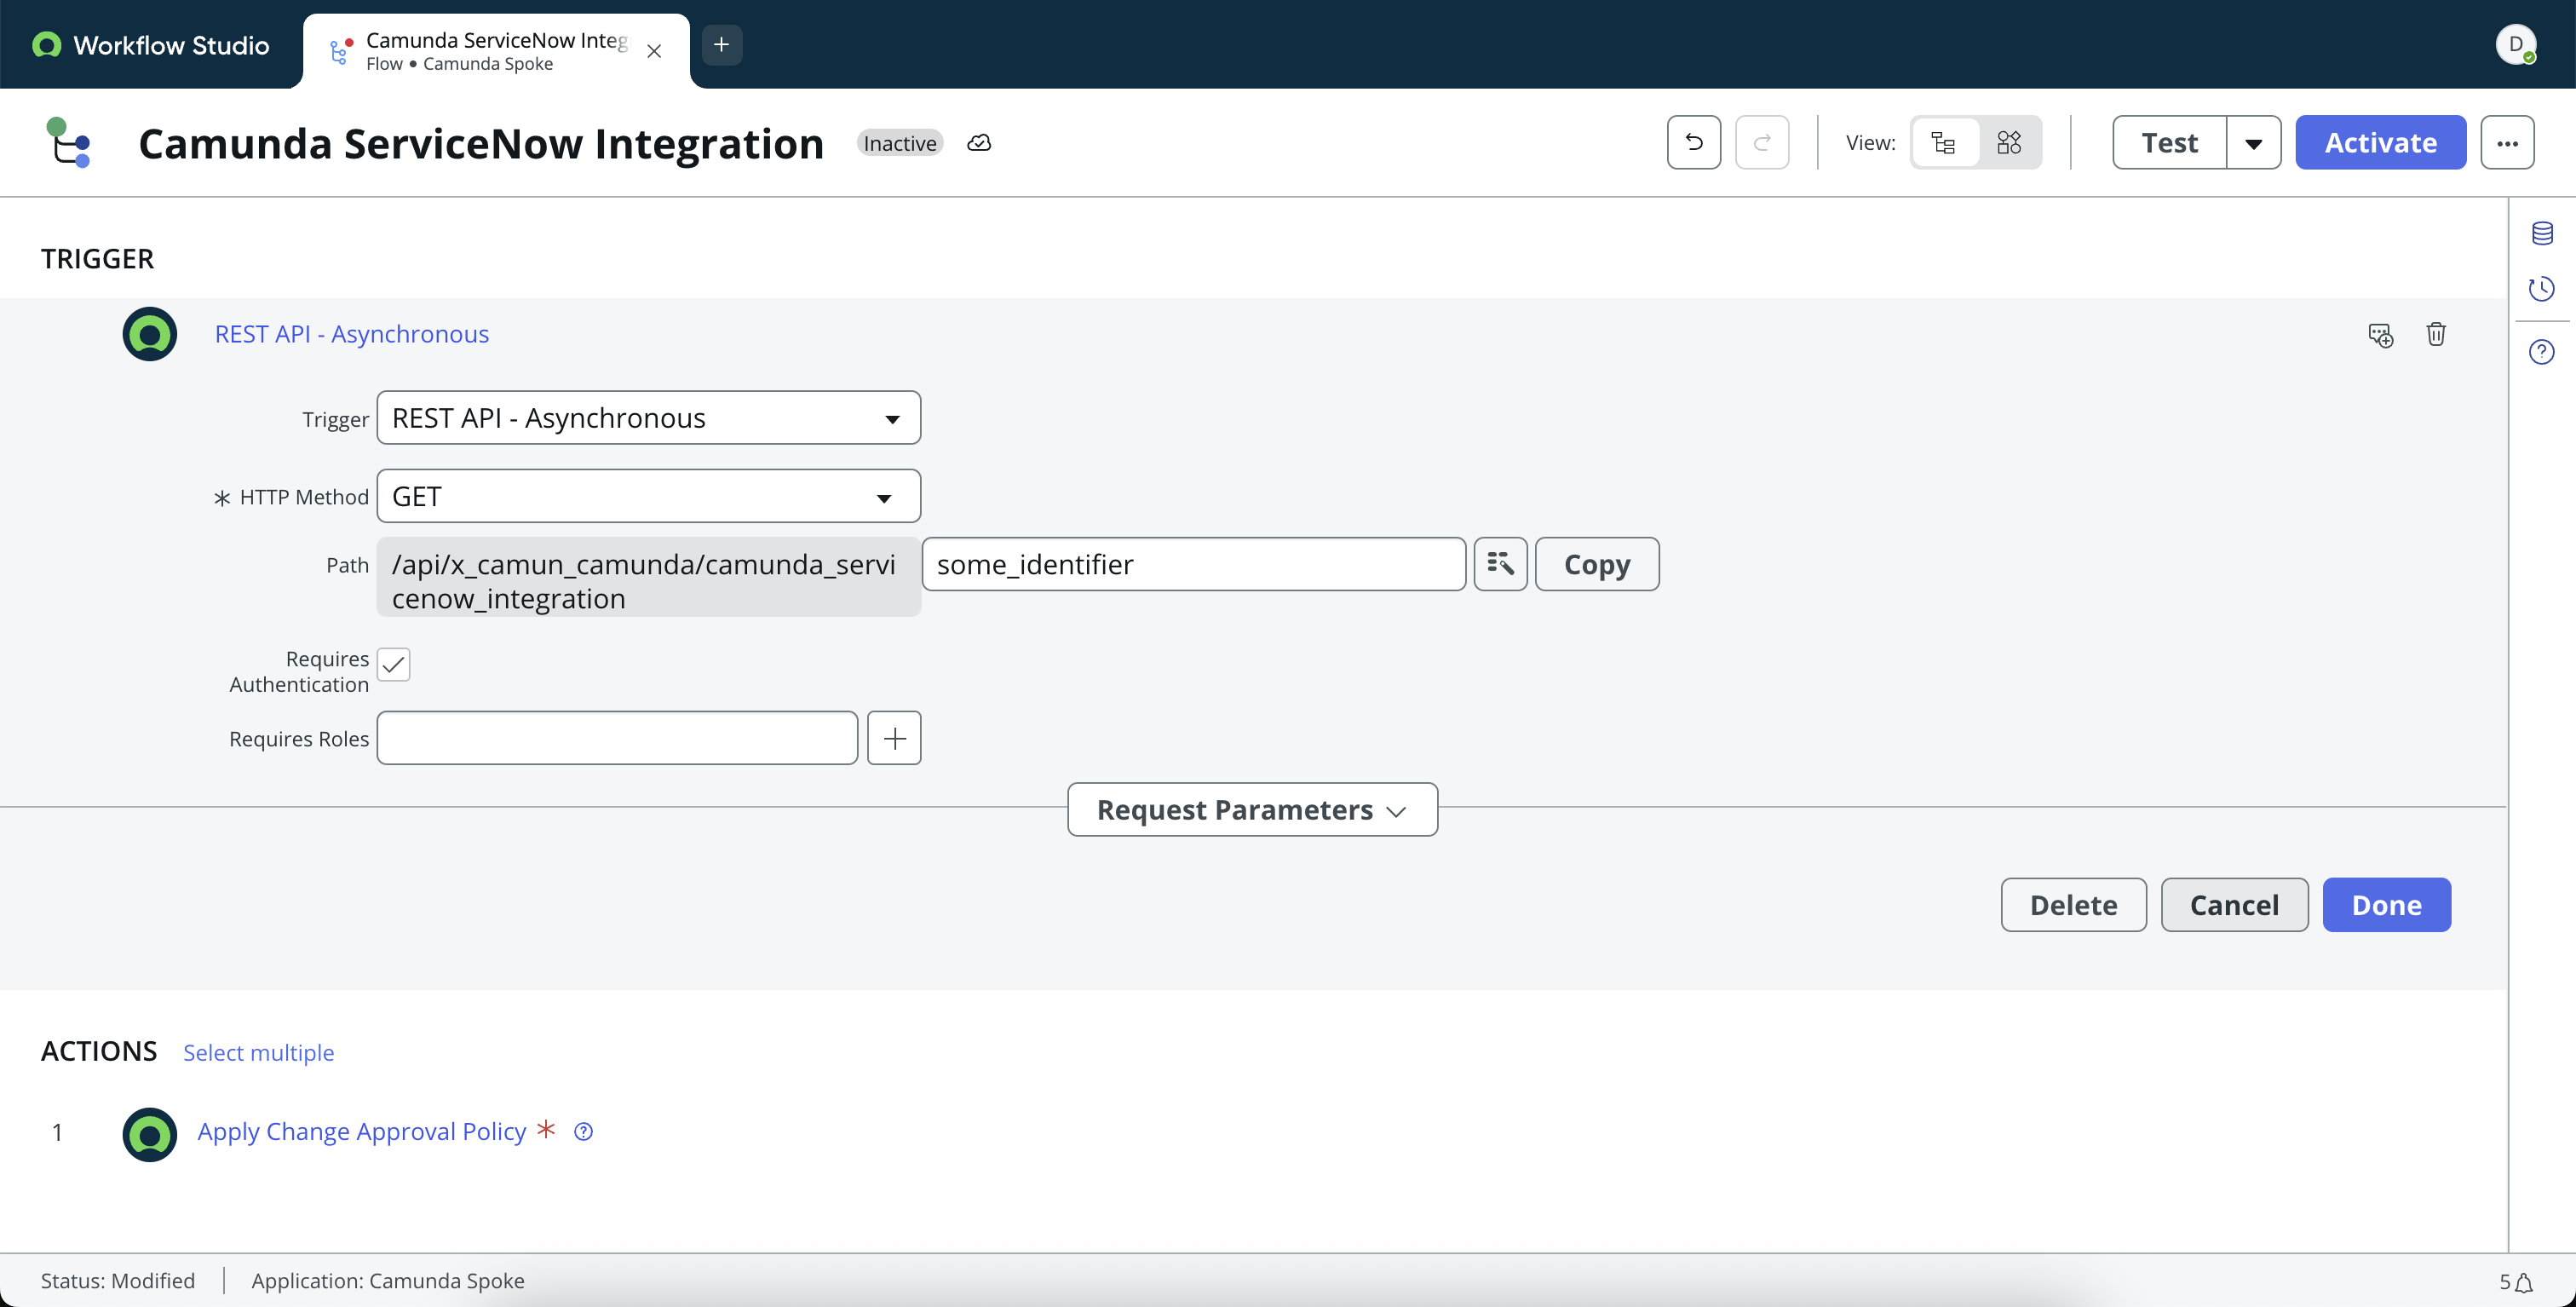The width and height of the screenshot is (2576, 1307).
Task: Redo the last change
Action: click(x=1762, y=142)
